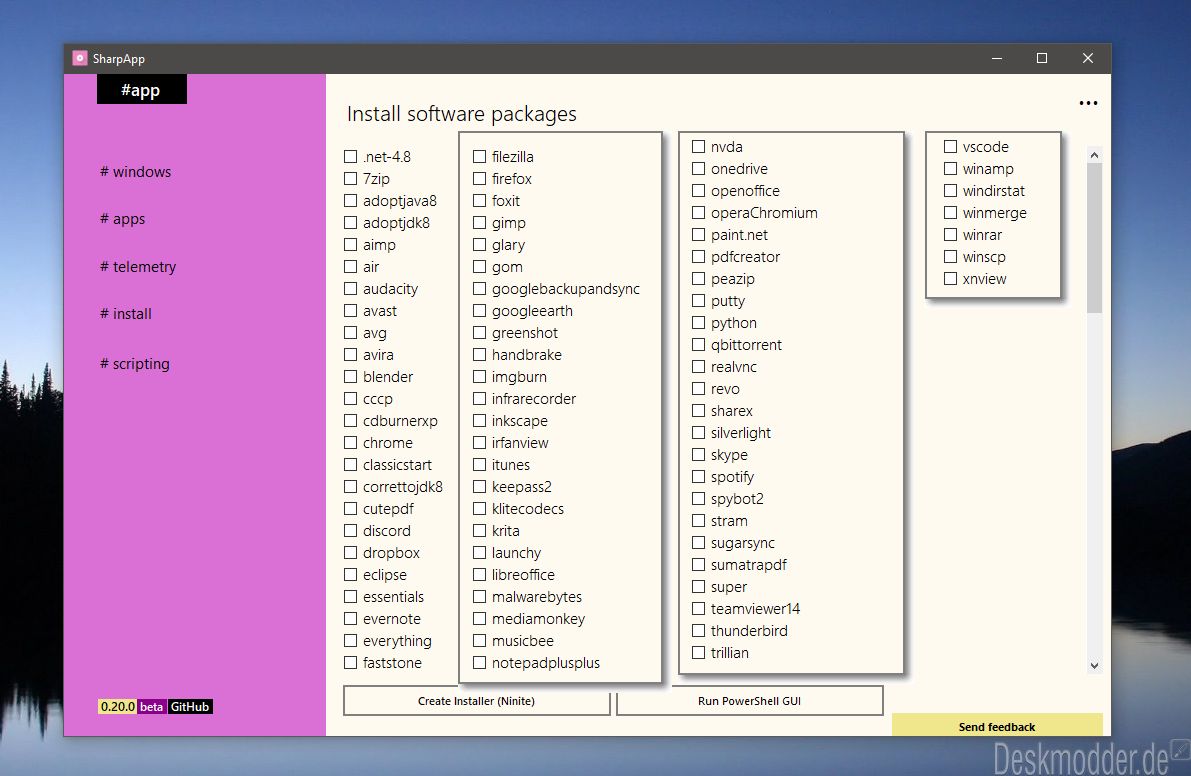Select the malwarebytes checkbox
This screenshot has height=776, width=1191.
click(x=479, y=597)
